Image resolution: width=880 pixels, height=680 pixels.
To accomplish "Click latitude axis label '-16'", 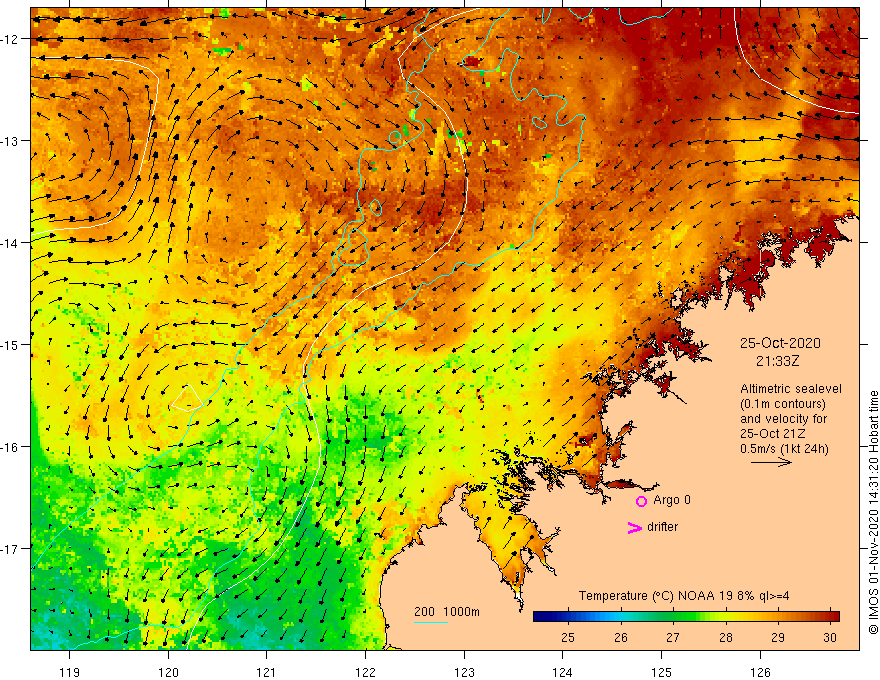I will click(x=10, y=447).
